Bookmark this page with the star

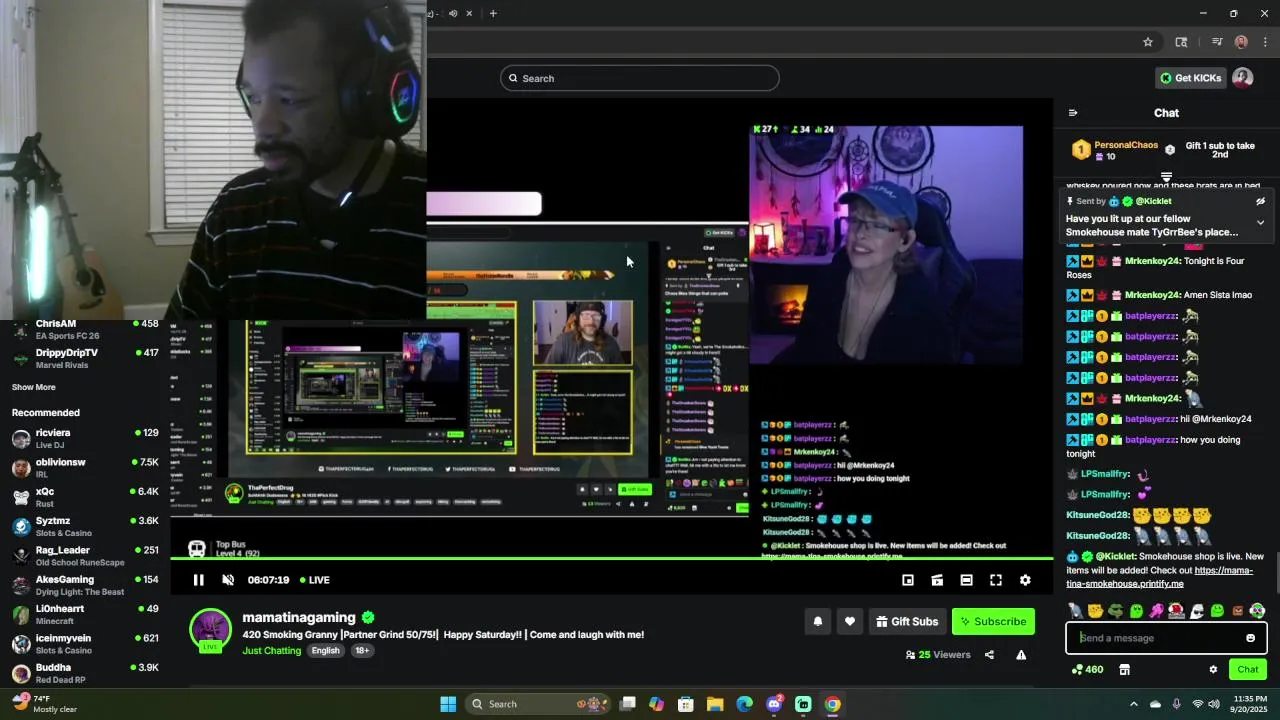point(1148,42)
